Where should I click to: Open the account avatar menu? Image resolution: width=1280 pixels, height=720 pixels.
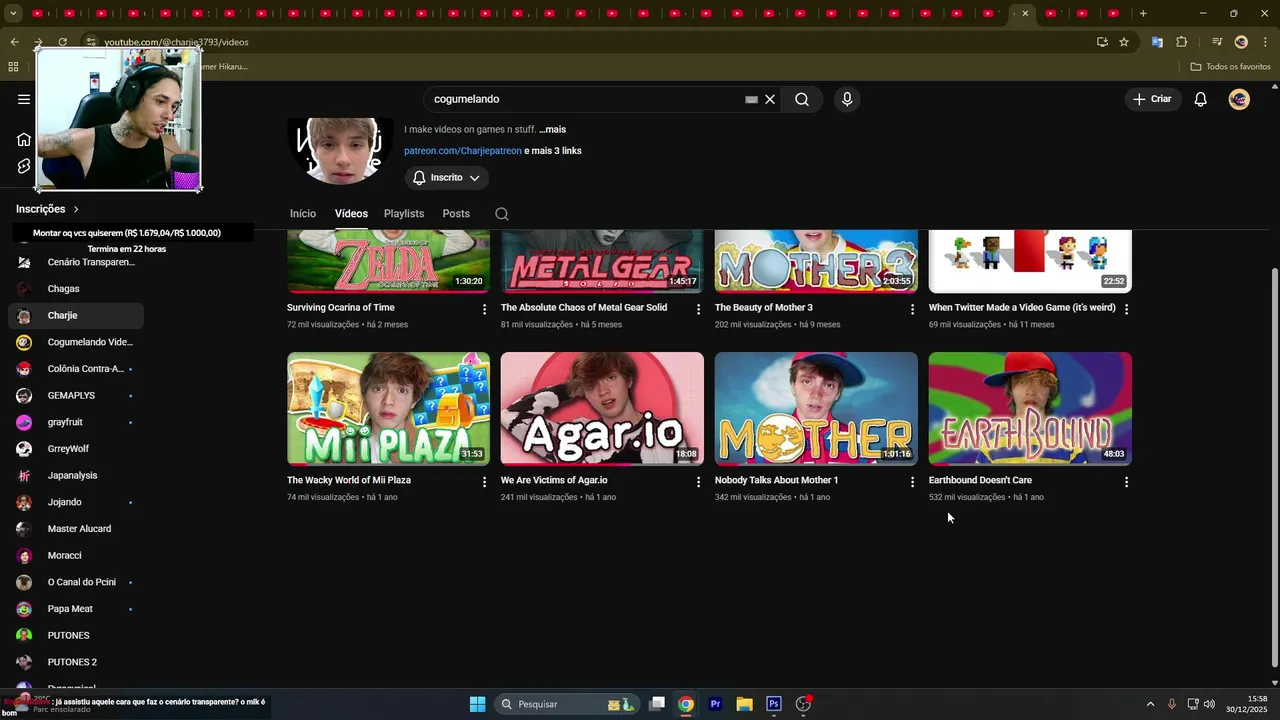coord(1239,99)
